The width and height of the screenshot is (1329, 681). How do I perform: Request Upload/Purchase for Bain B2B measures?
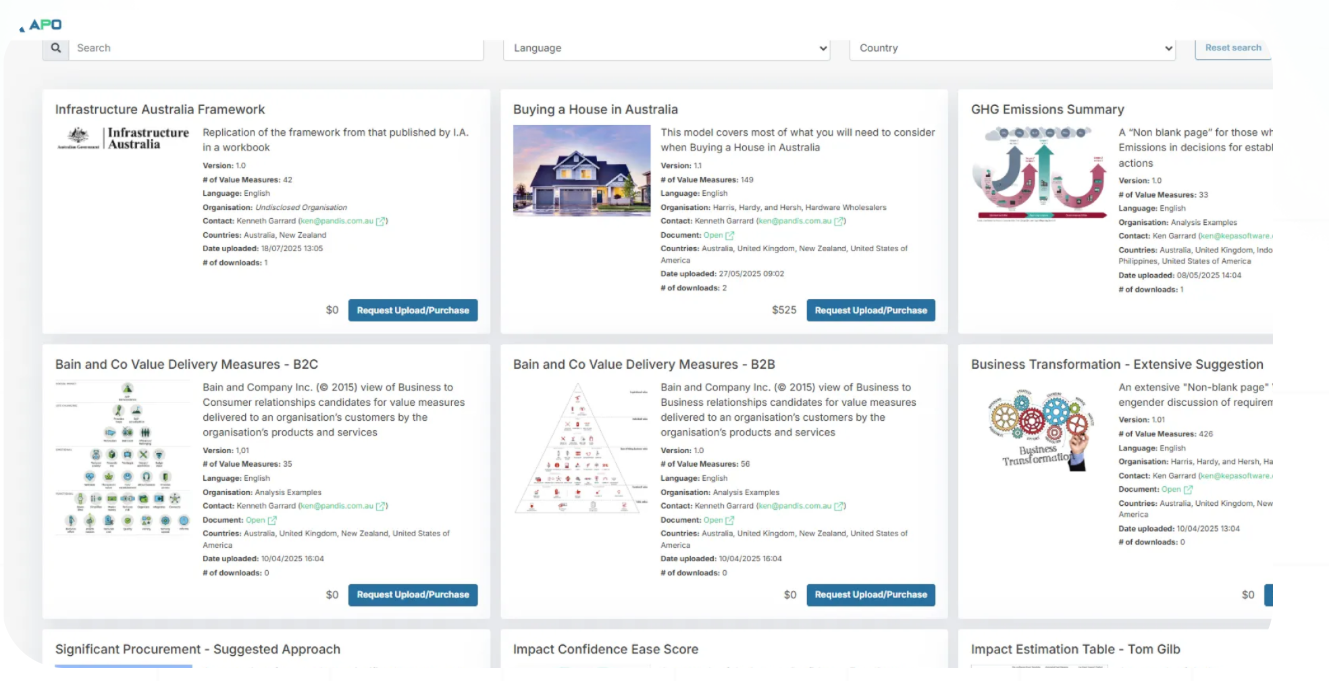pos(870,595)
